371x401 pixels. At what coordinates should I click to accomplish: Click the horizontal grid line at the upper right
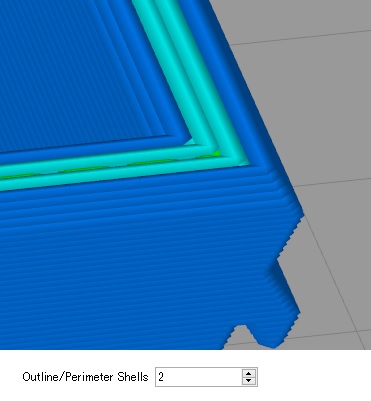pyautogui.click(x=300, y=37)
